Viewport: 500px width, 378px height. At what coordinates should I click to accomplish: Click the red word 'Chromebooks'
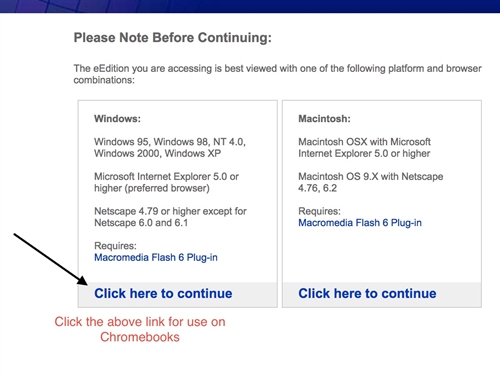tap(140, 337)
